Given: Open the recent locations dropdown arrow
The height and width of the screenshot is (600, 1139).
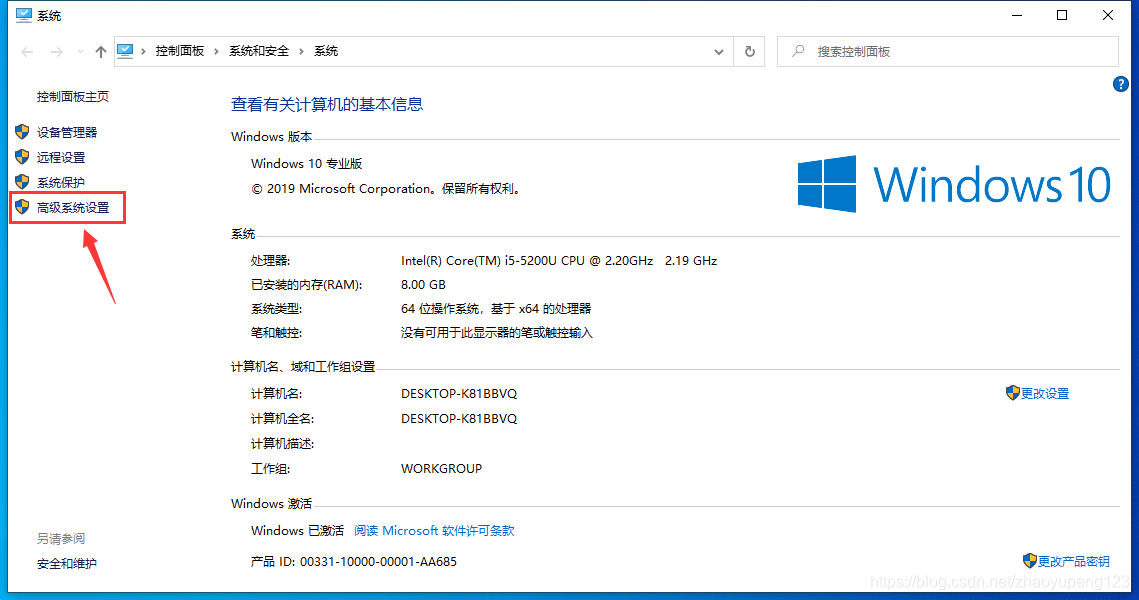Looking at the screenshot, I should (x=80, y=52).
